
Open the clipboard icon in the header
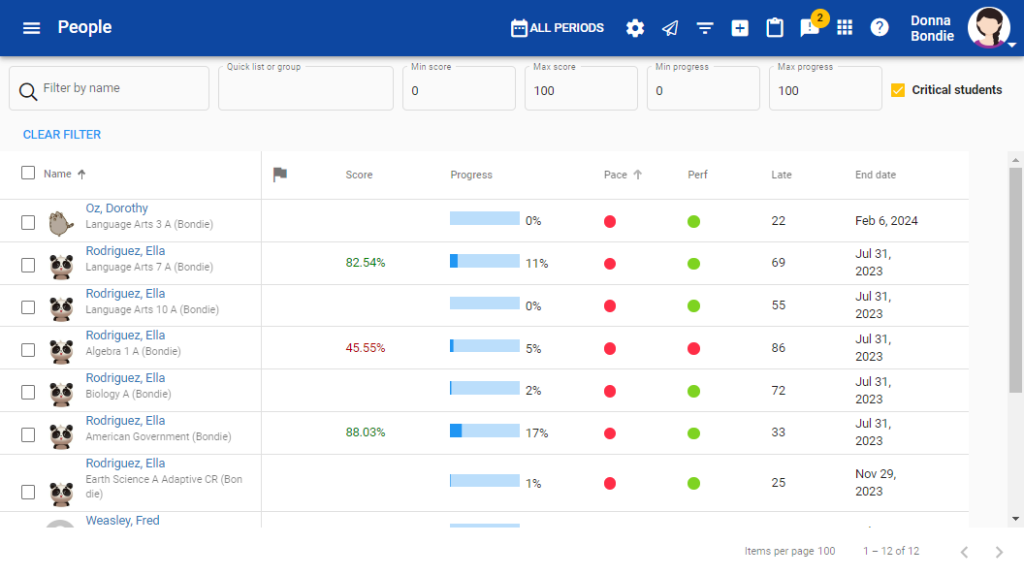pos(775,28)
